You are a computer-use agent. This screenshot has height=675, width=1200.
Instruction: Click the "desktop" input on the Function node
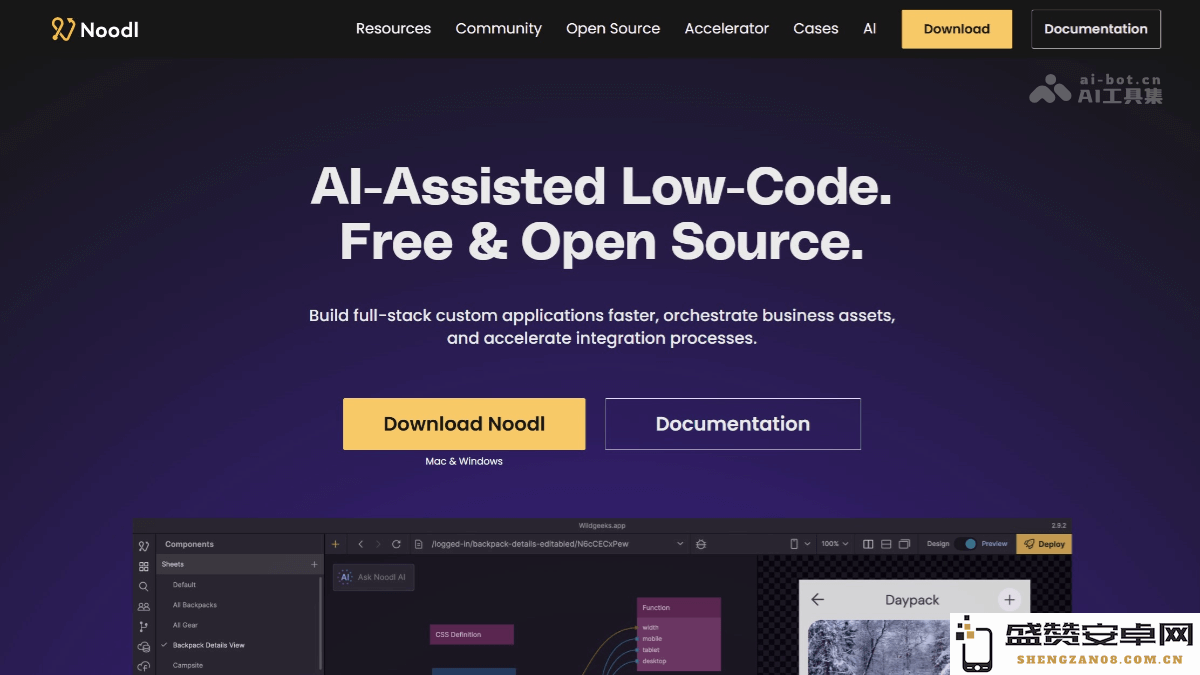[x=654, y=661]
